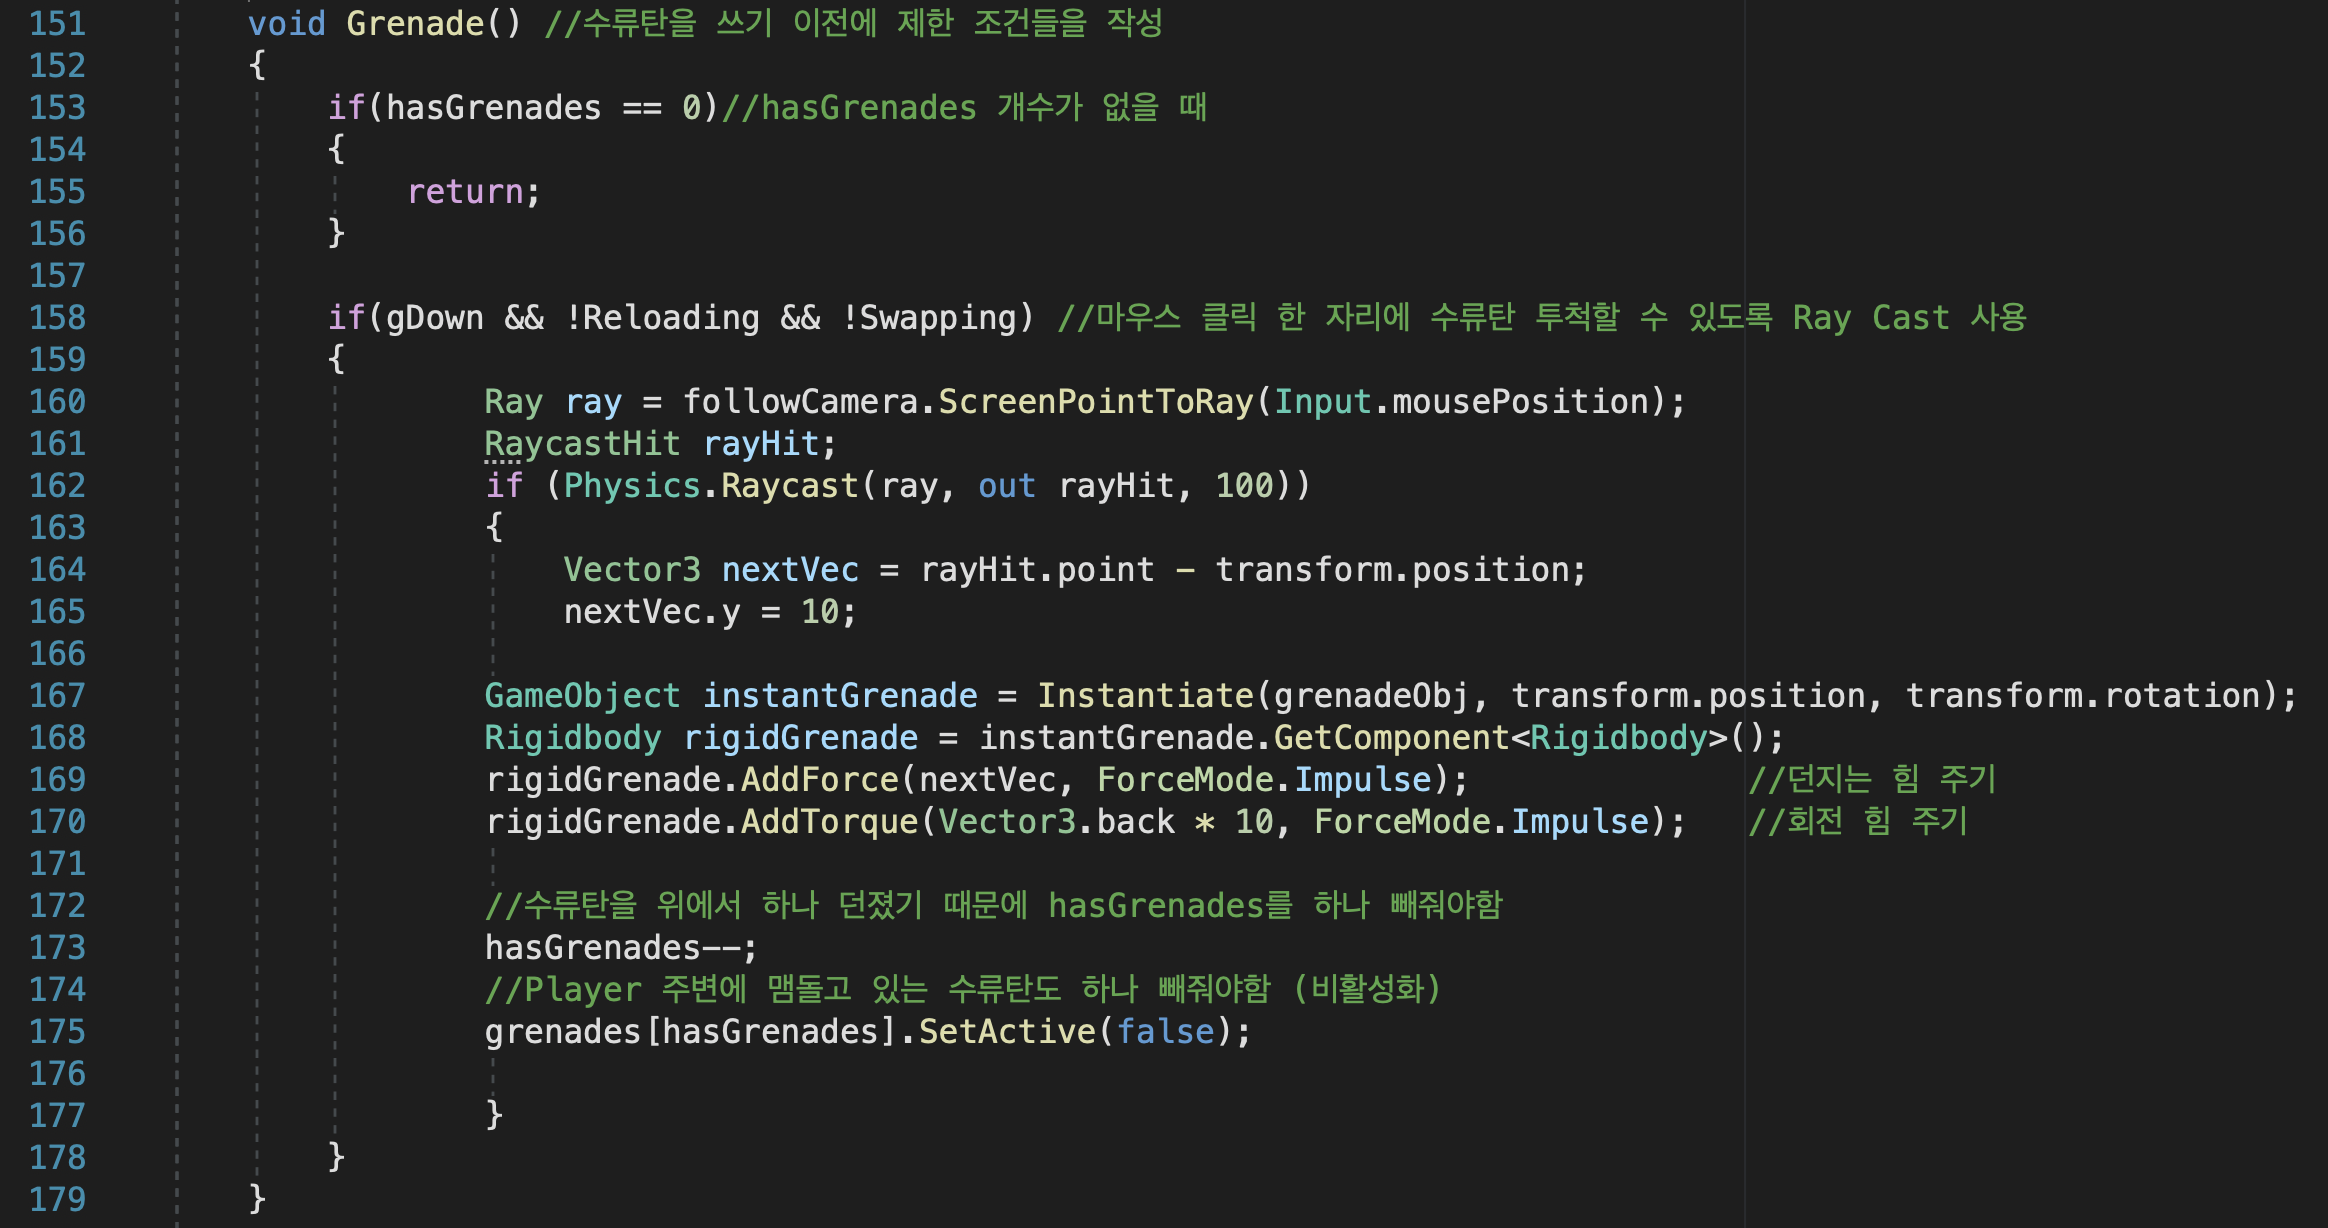Click the ScreenPointToRay method call
Viewport: 2328px width, 1228px height.
click(x=1095, y=401)
